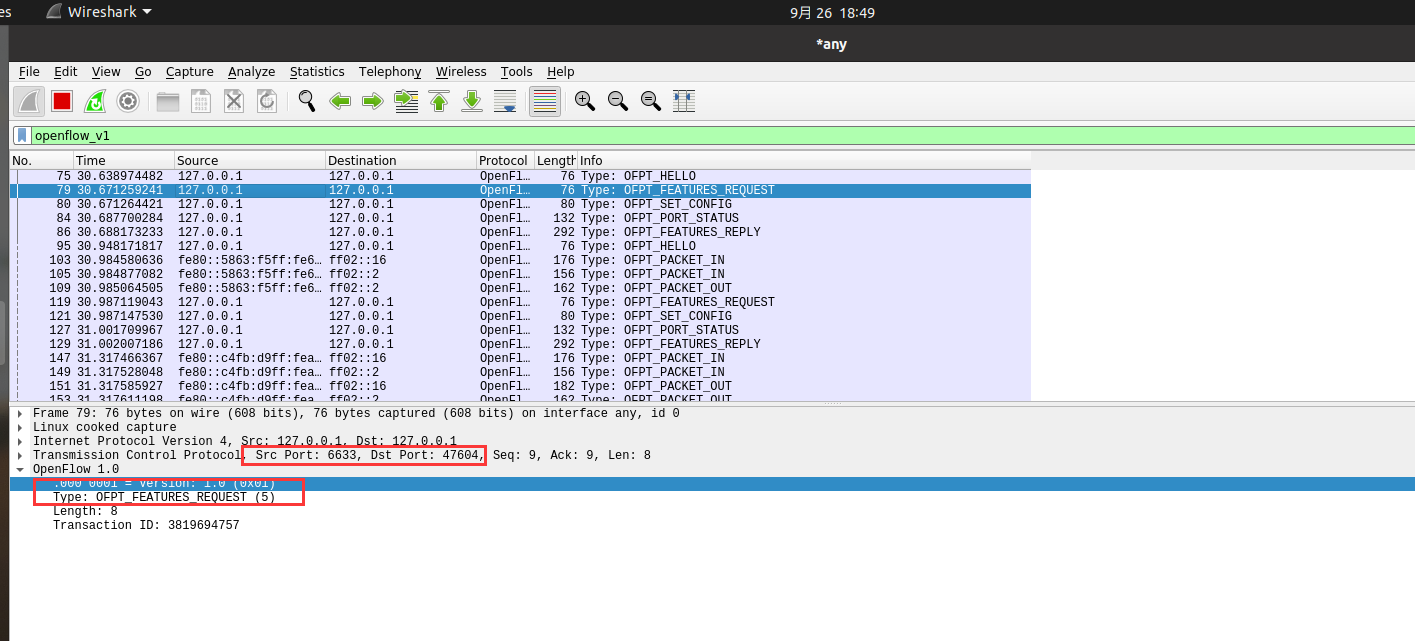The width and height of the screenshot is (1415, 641).
Task: Open the Wireshark app menu in top bar
Action: pyautogui.click(x=100, y=12)
